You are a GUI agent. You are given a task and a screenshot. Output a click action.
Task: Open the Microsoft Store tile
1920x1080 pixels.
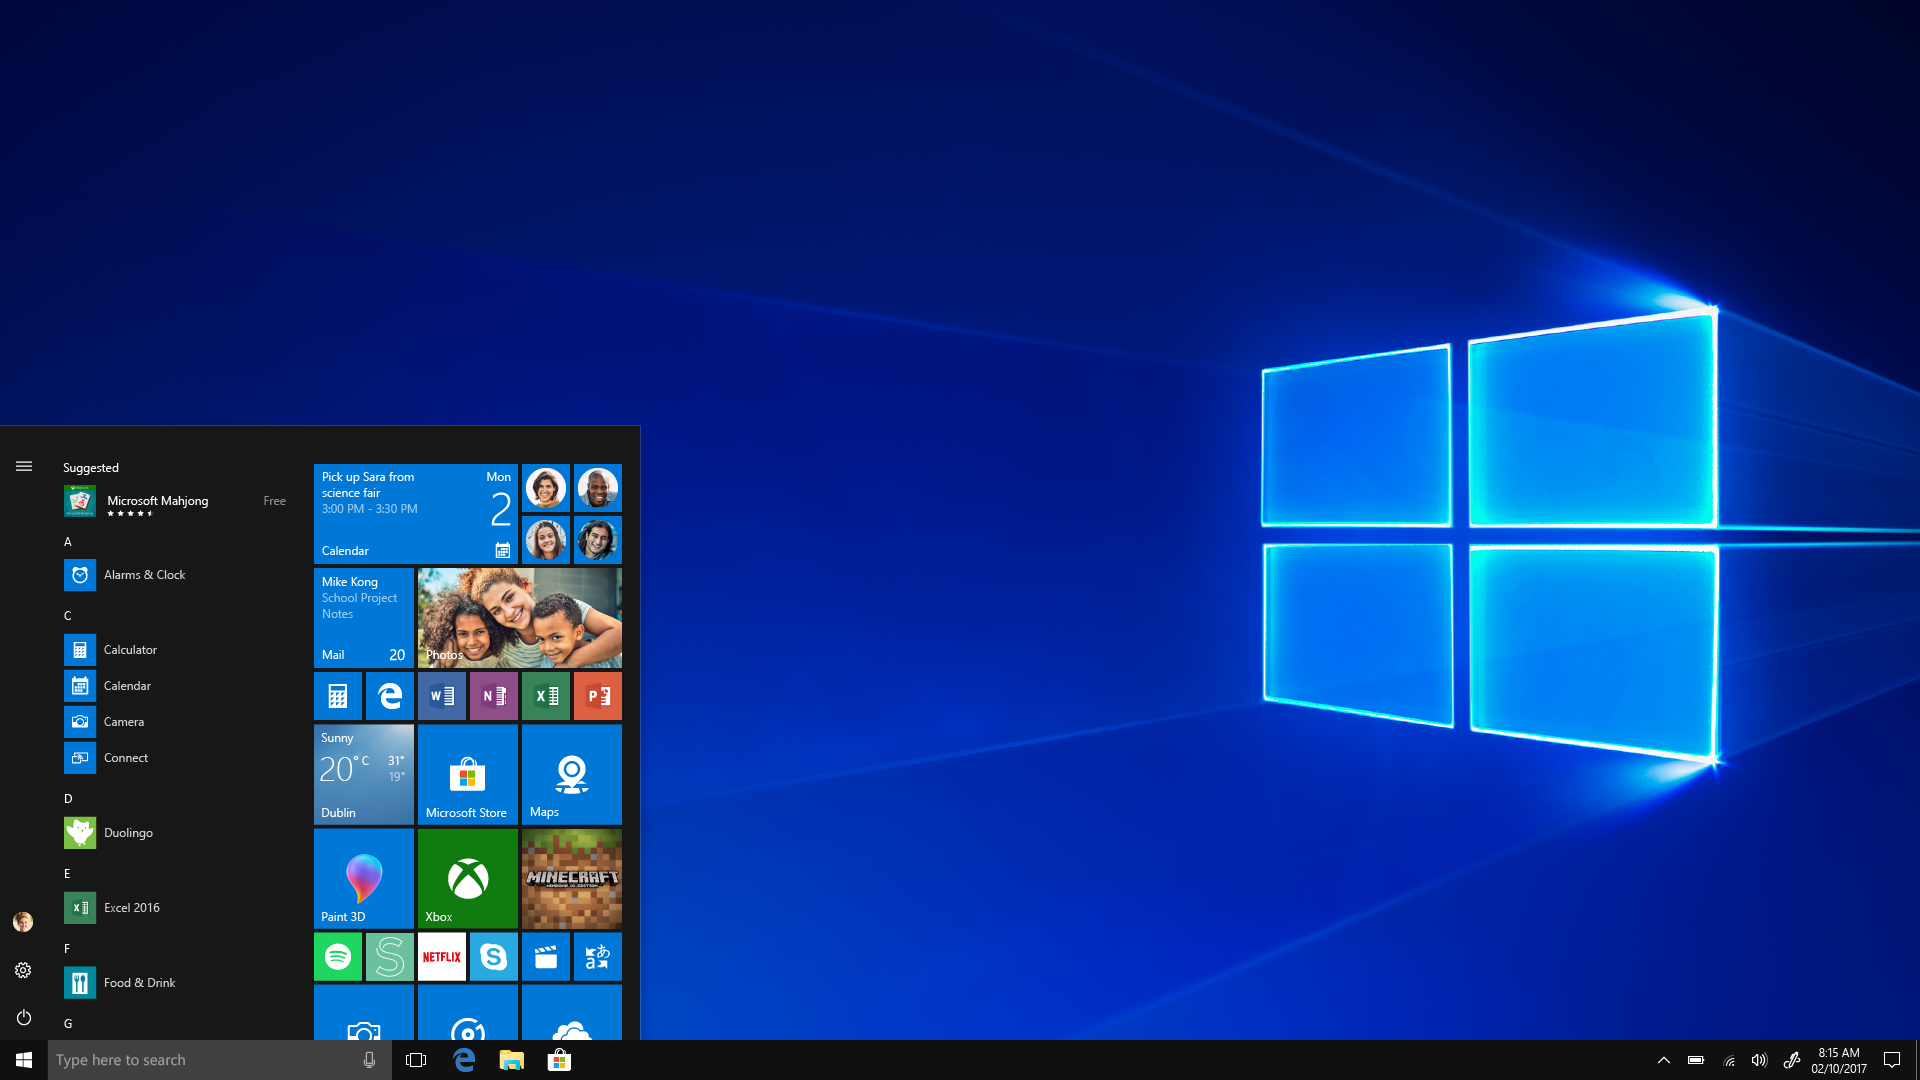click(468, 774)
